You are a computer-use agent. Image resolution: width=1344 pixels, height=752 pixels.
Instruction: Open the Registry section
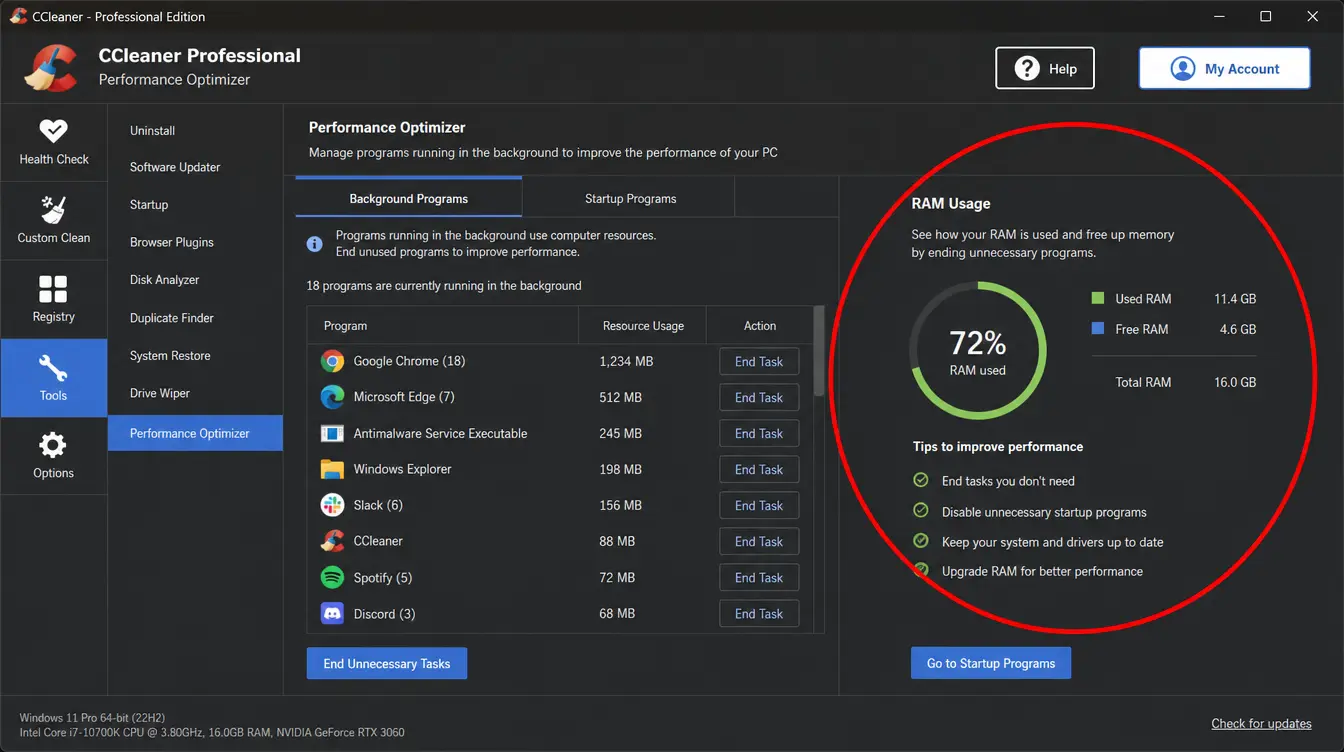pyautogui.click(x=54, y=300)
